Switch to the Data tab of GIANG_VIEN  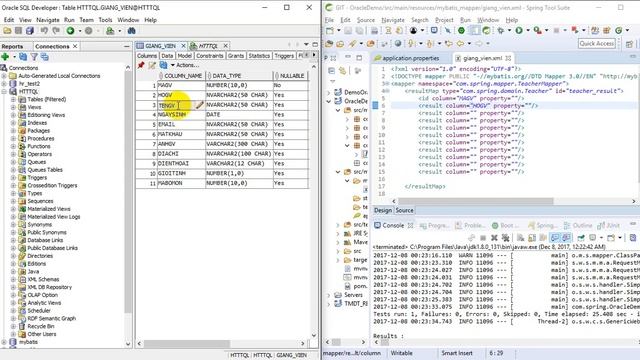[x=167, y=56]
